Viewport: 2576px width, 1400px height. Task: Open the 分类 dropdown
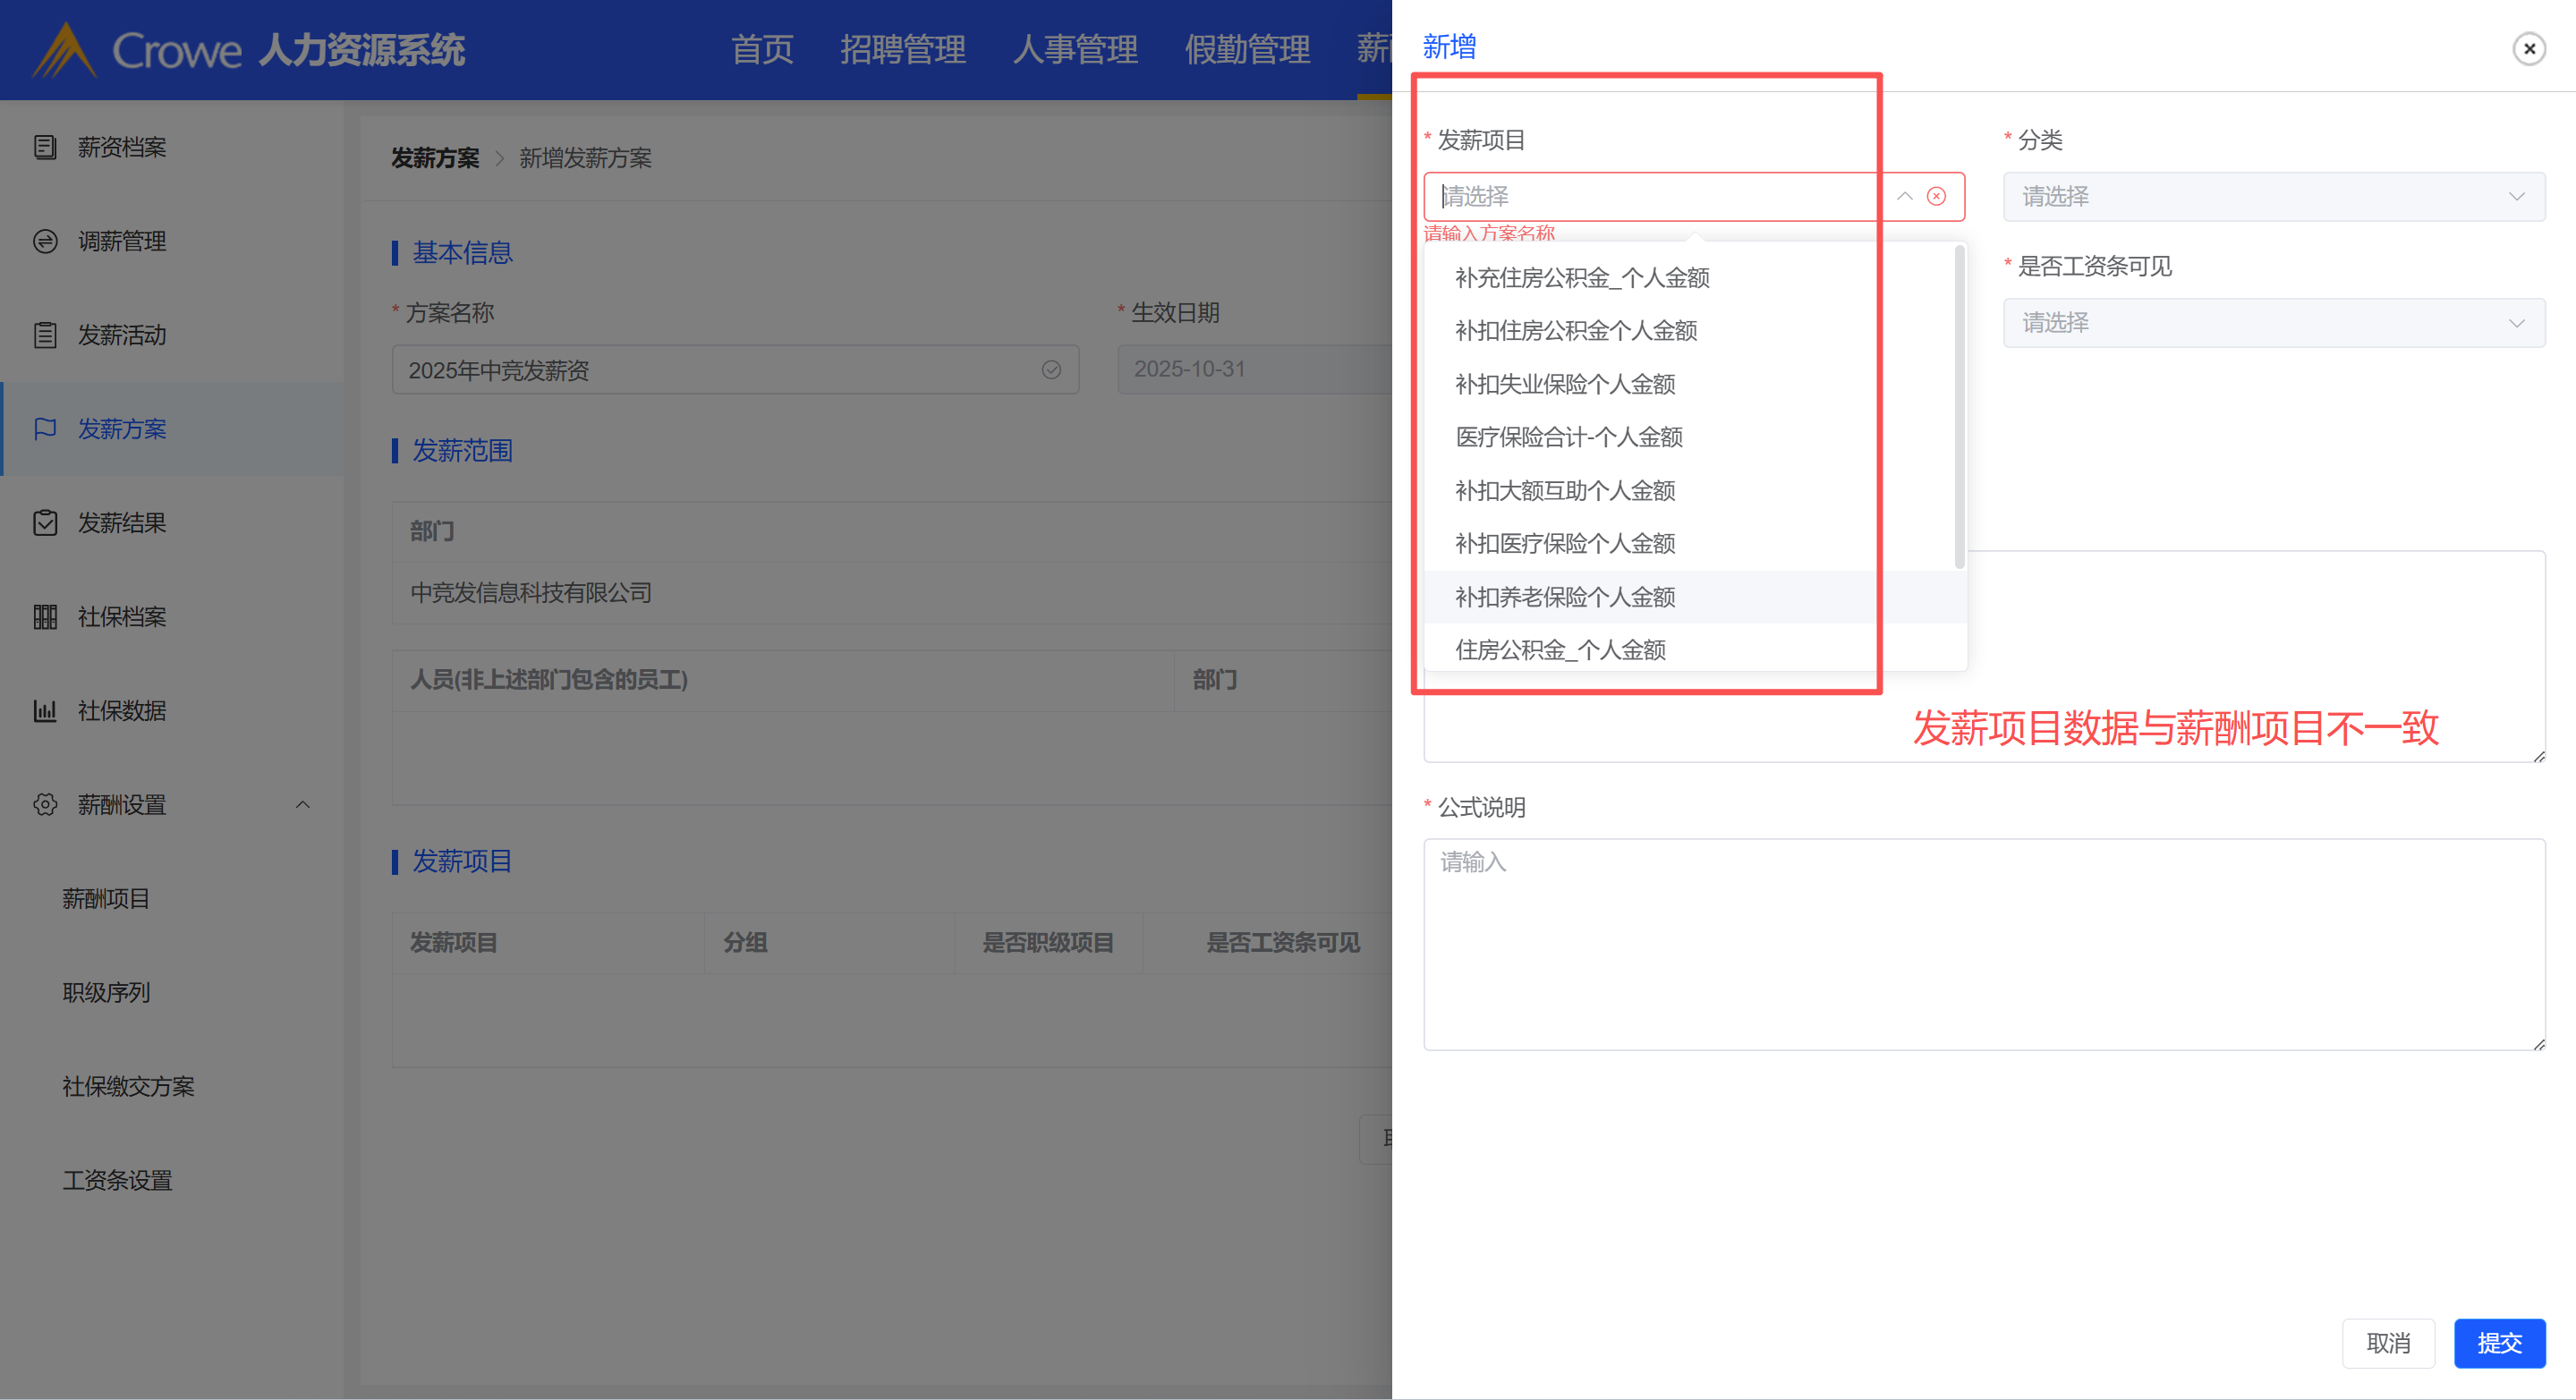click(2273, 197)
